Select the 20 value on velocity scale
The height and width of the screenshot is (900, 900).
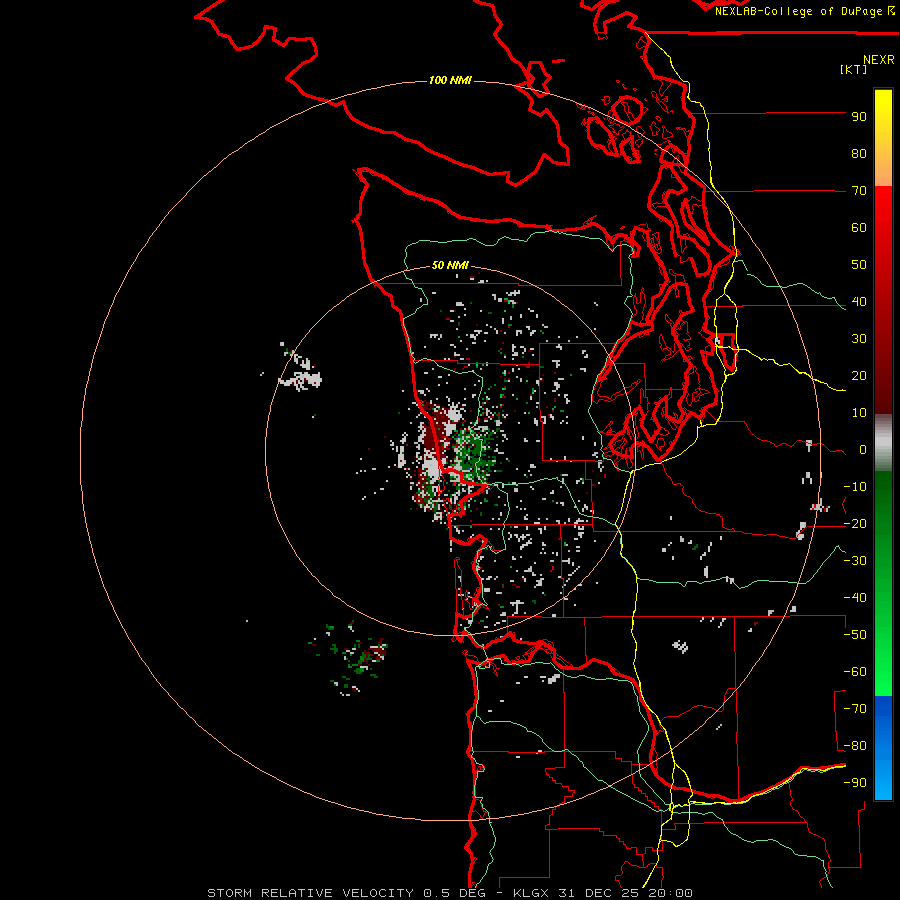pos(859,375)
